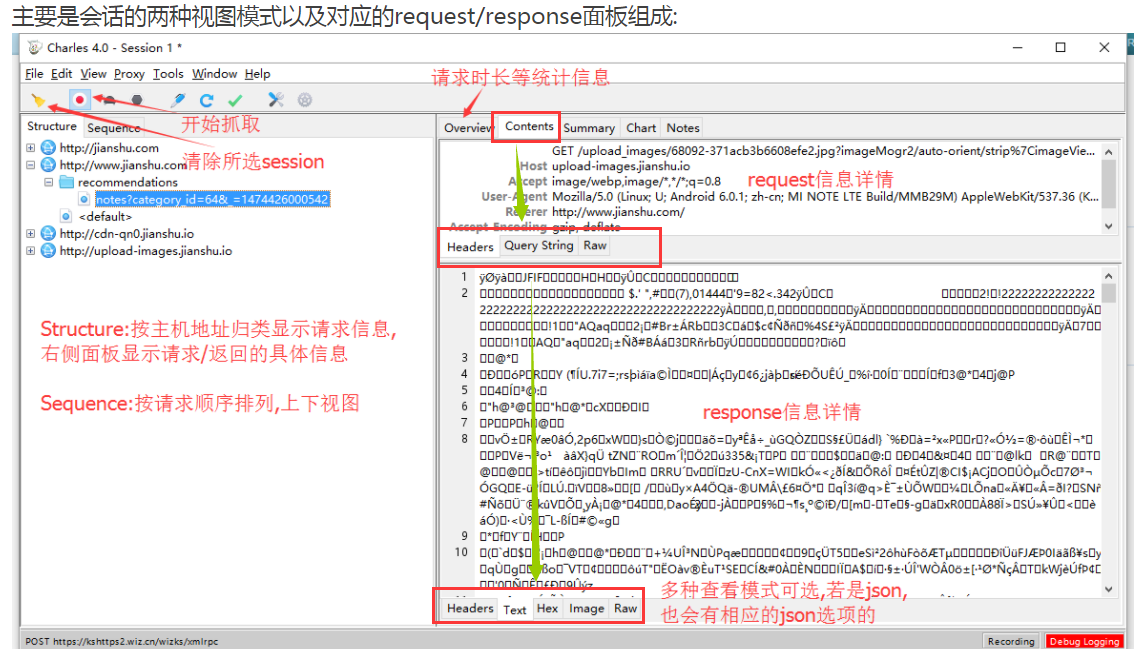Click the green Validate checkmark icon
This screenshot has width=1139, height=649.
pyautogui.click(x=235, y=100)
